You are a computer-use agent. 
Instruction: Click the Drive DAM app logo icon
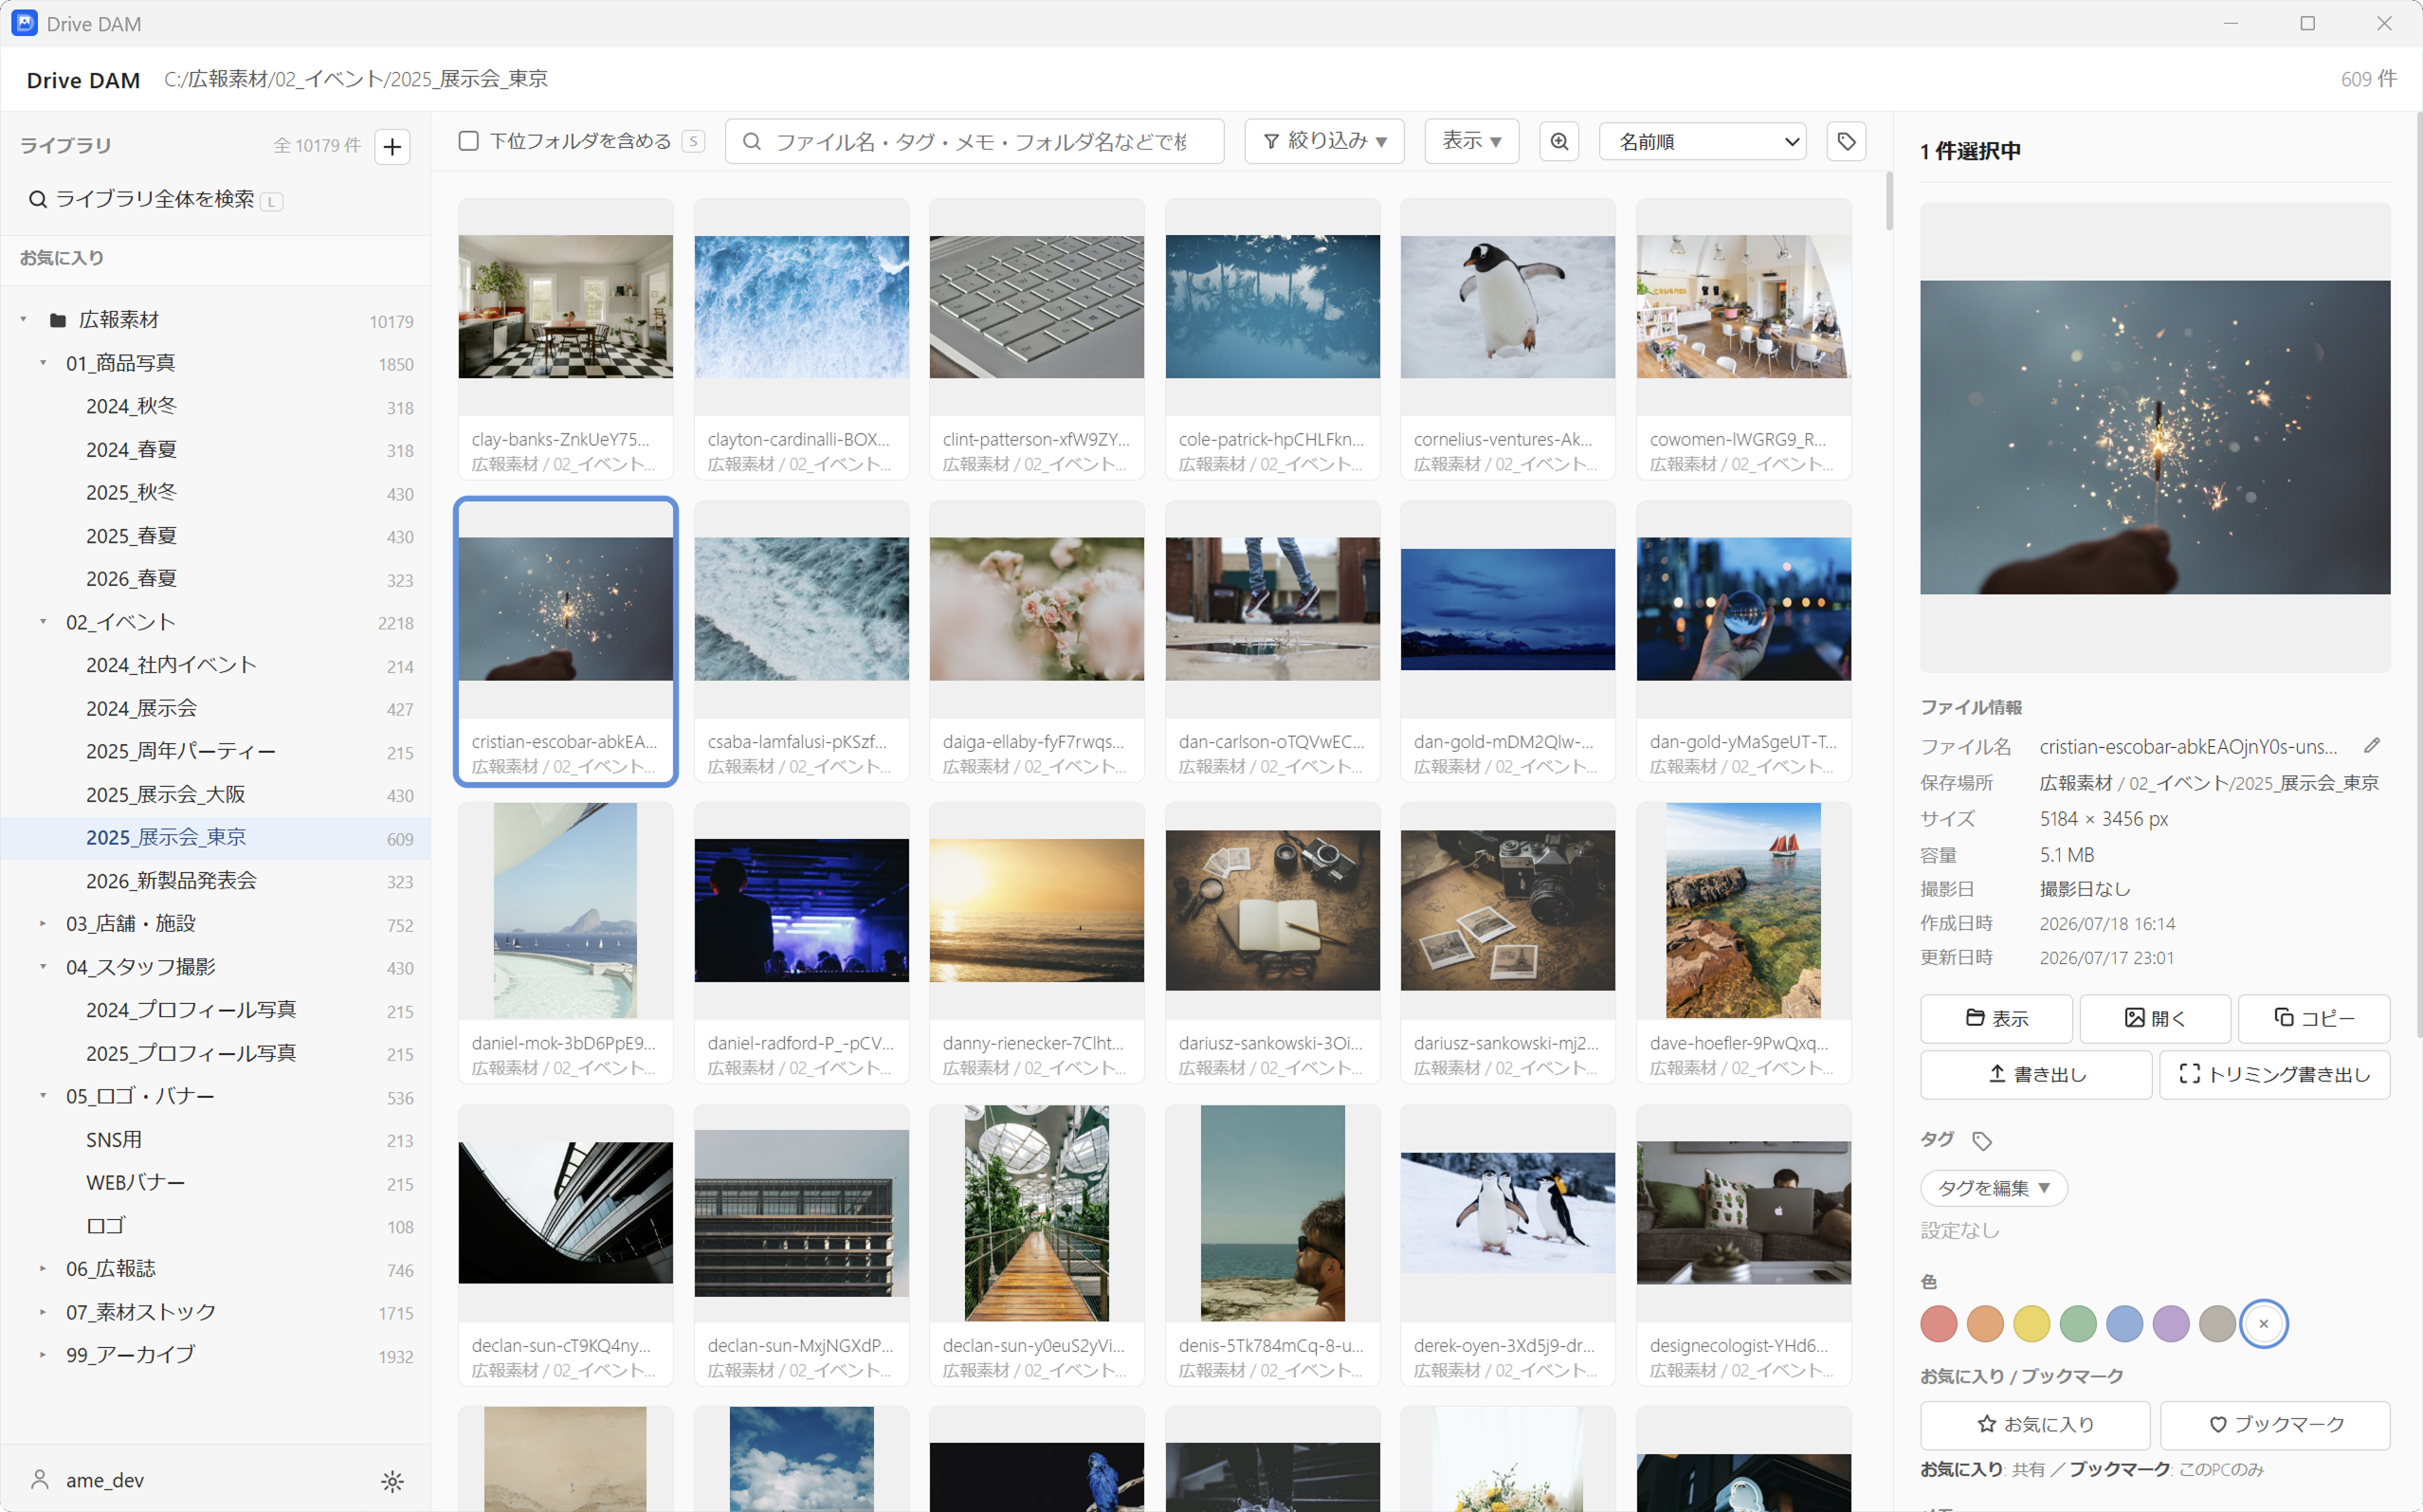(24, 23)
